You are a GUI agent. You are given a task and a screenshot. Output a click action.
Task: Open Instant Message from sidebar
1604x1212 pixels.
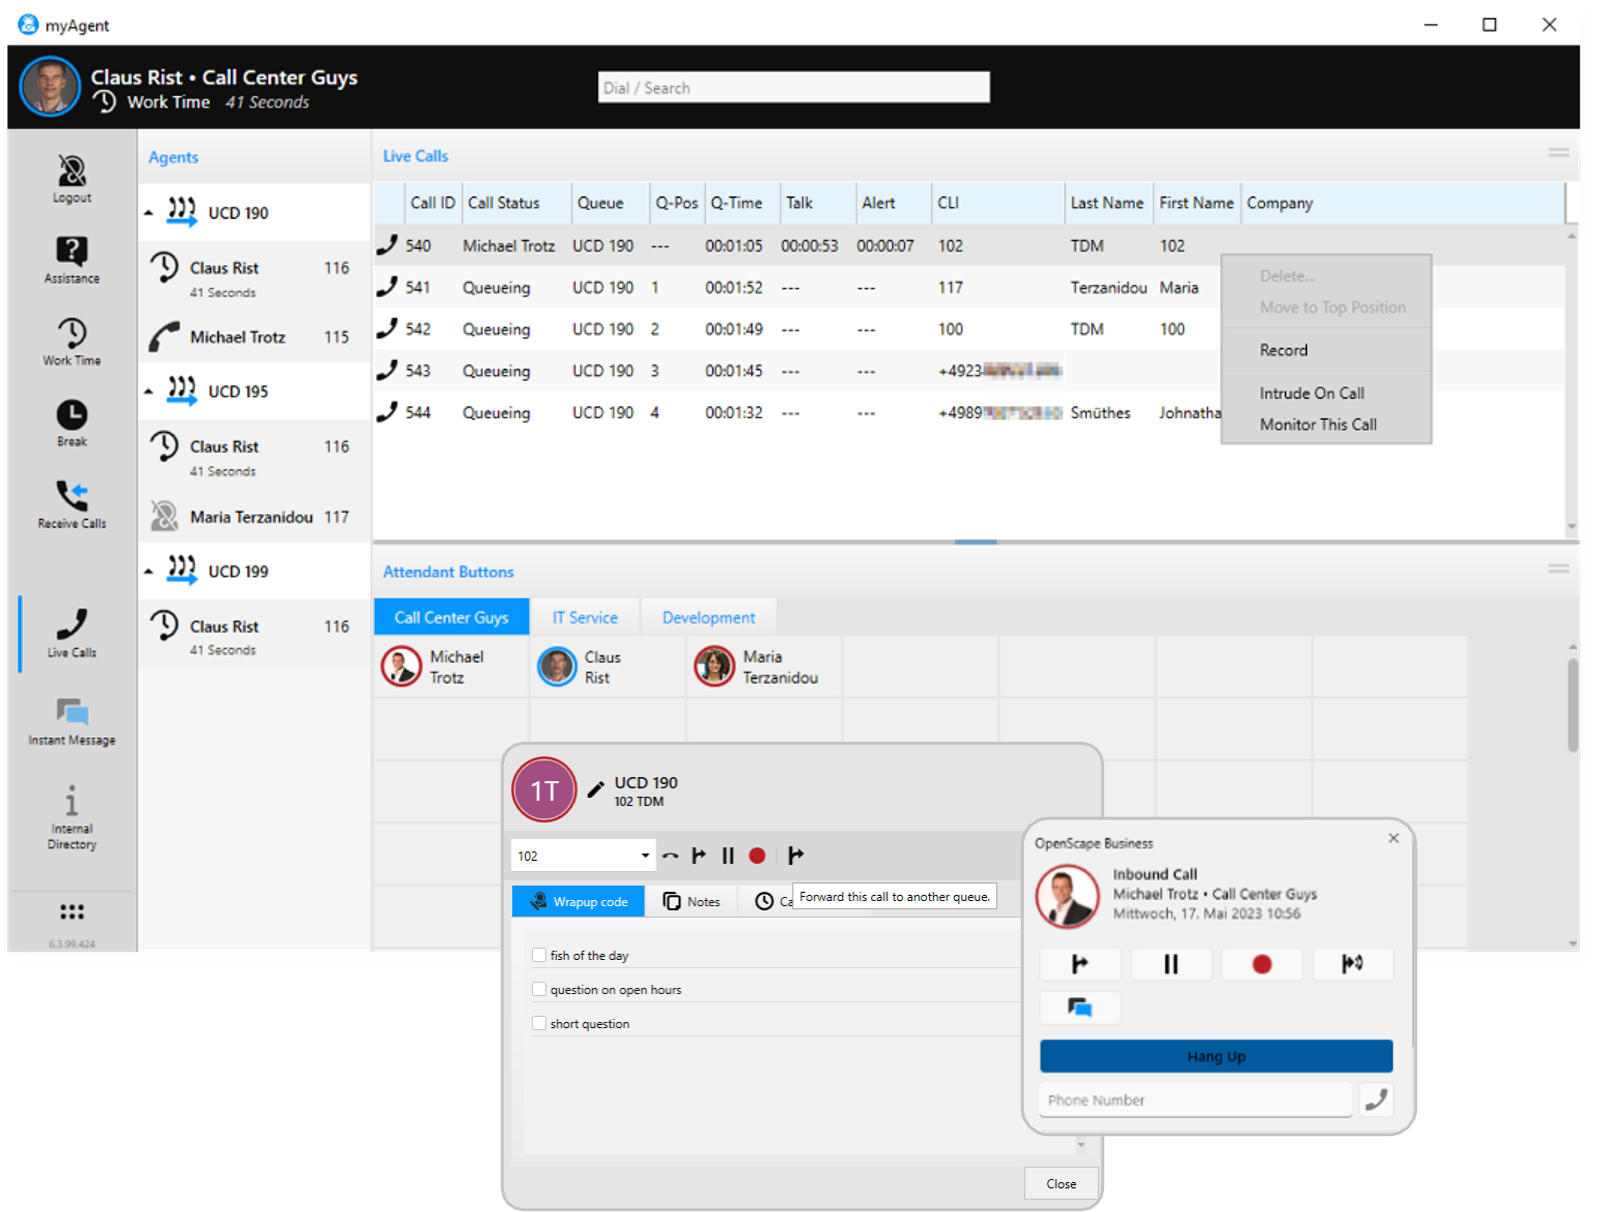pyautogui.click(x=72, y=722)
